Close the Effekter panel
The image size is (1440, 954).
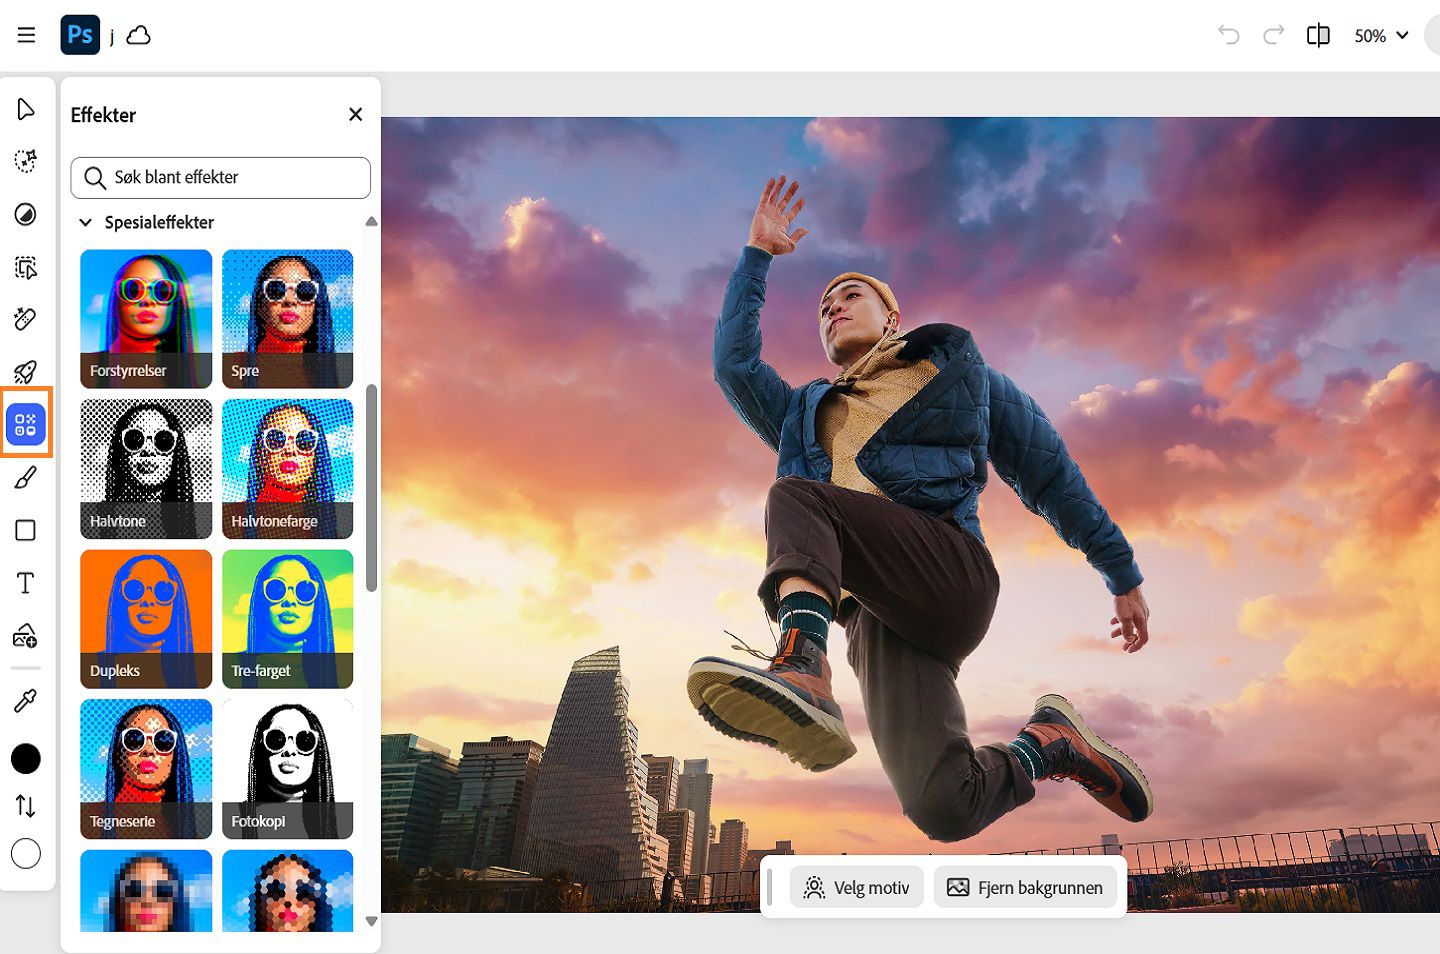tap(356, 115)
